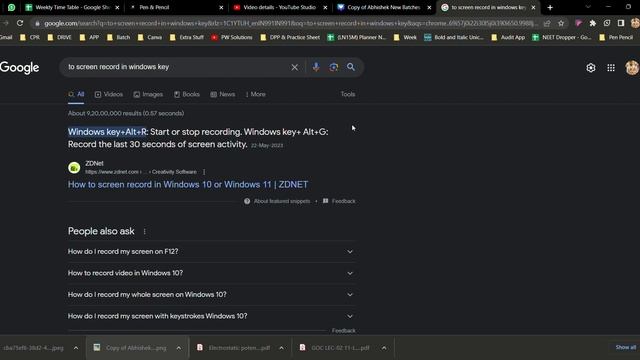Open the Canva bookmark folder

pyautogui.click(x=150, y=37)
